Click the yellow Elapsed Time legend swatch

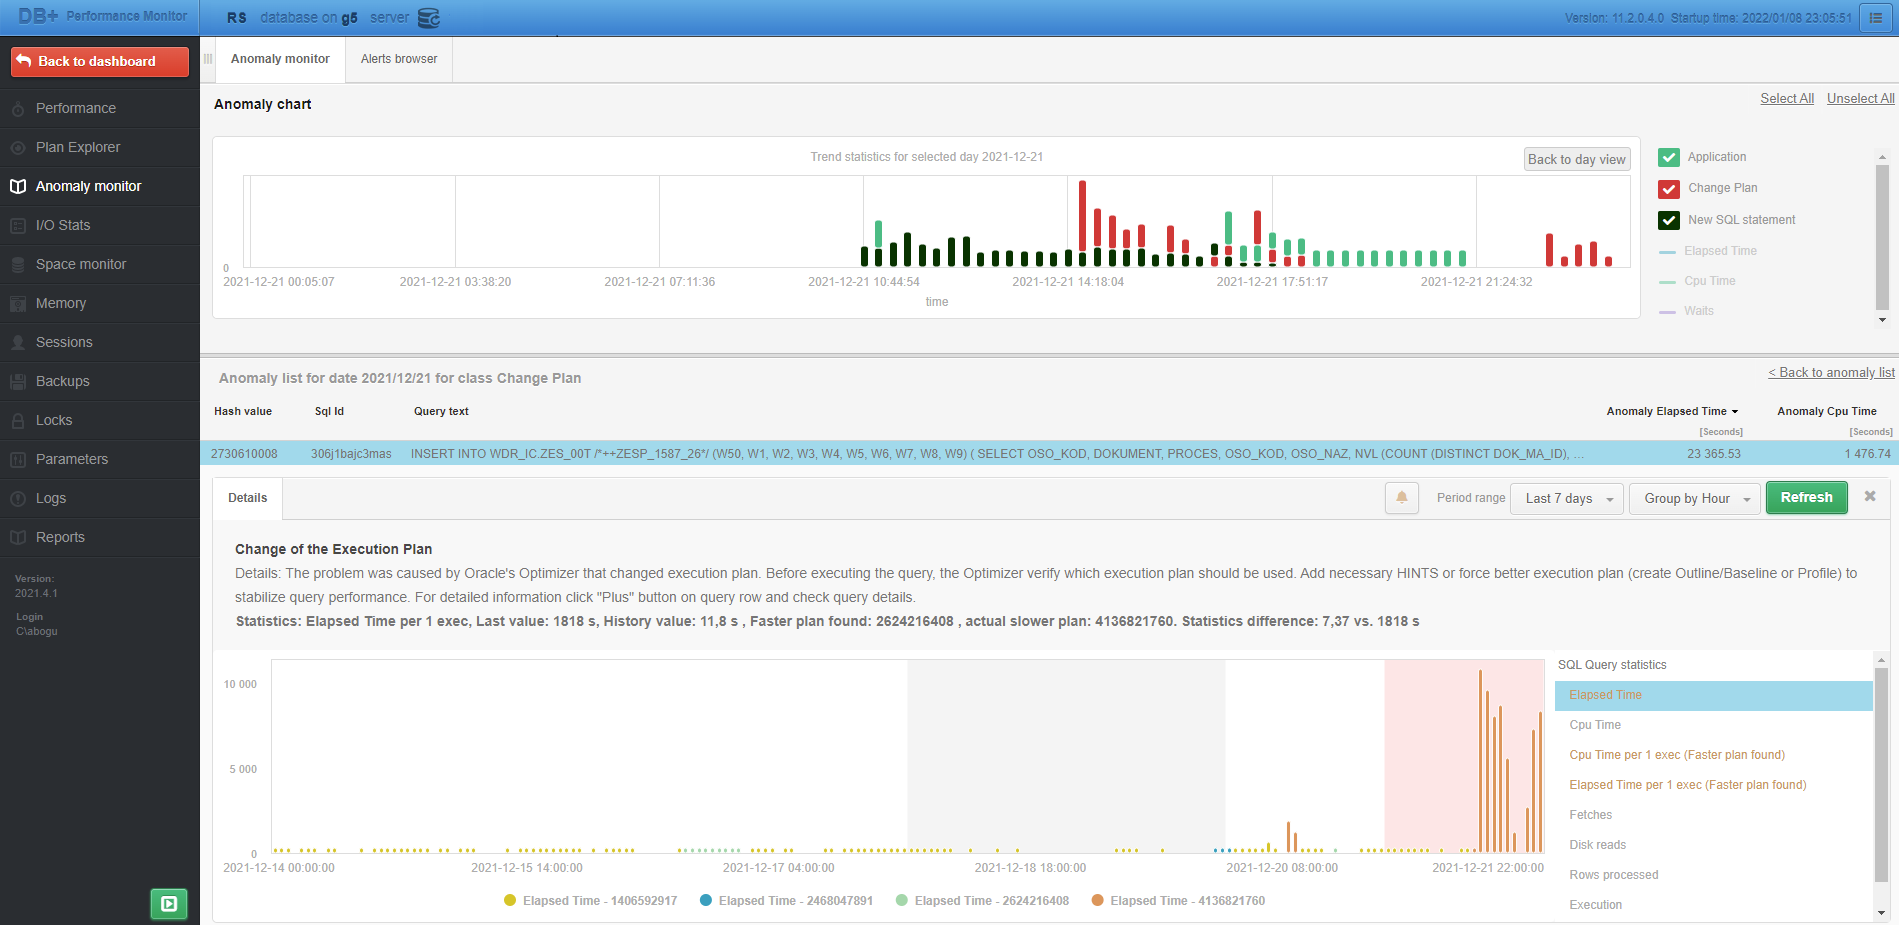[x=511, y=900]
